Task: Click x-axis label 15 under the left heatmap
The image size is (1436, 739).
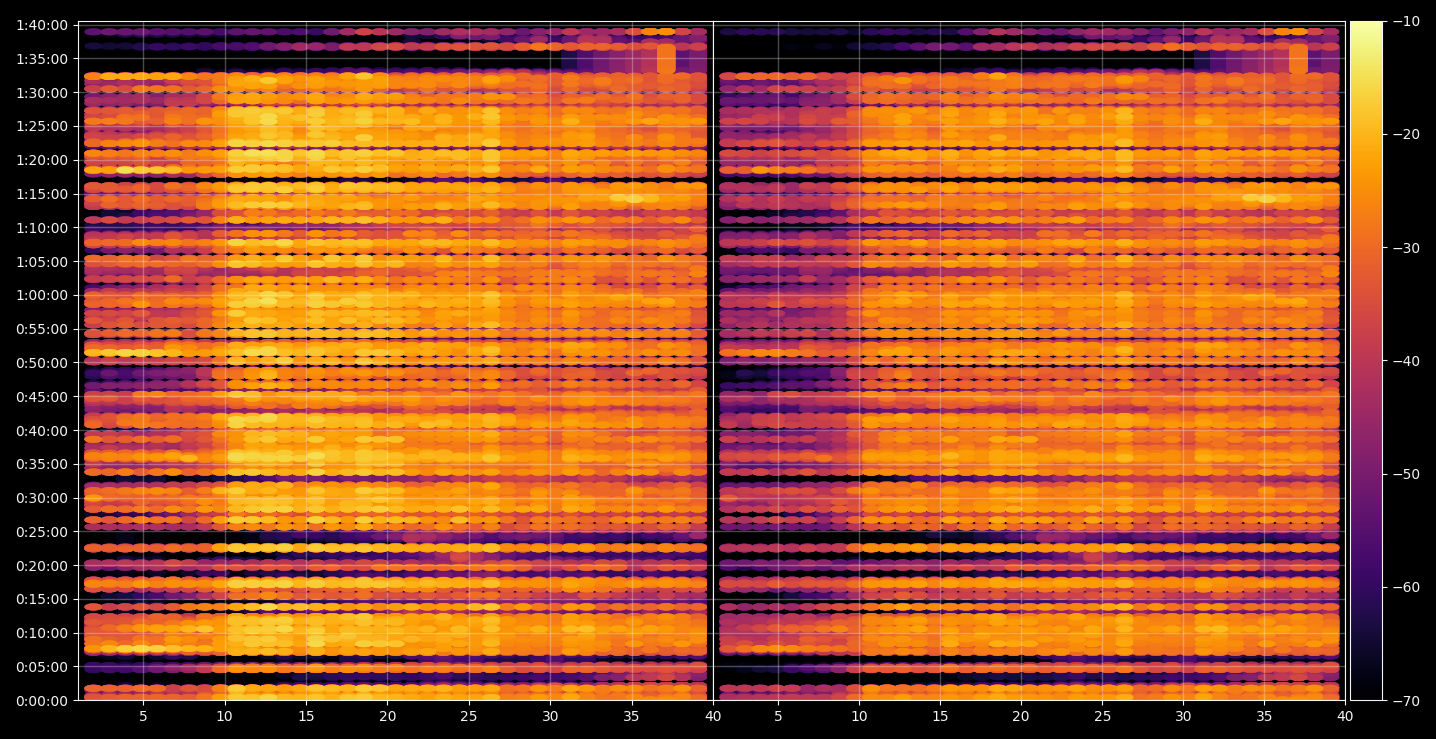Action: coord(306,716)
